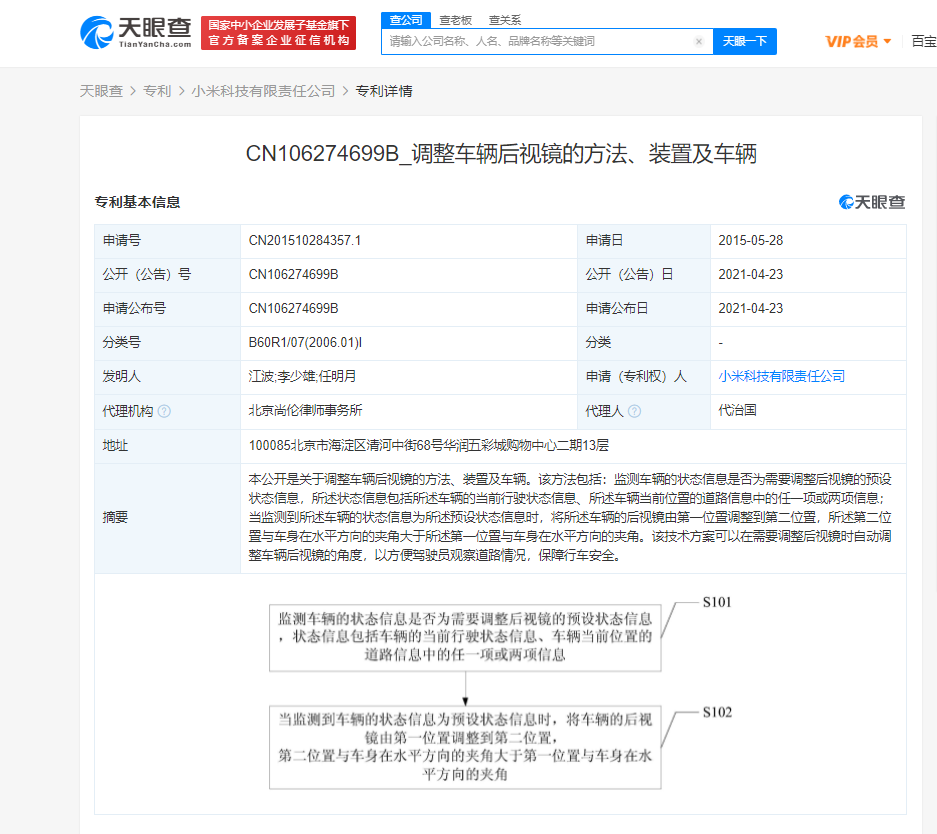
Task: Select the 查公司 search tab
Action: [406, 20]
